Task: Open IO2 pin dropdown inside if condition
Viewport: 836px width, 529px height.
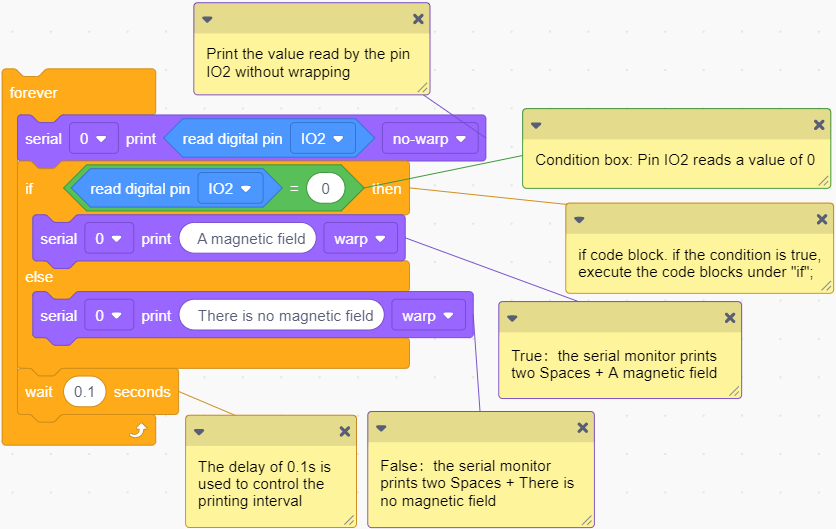Action: [x=230, y=189]
